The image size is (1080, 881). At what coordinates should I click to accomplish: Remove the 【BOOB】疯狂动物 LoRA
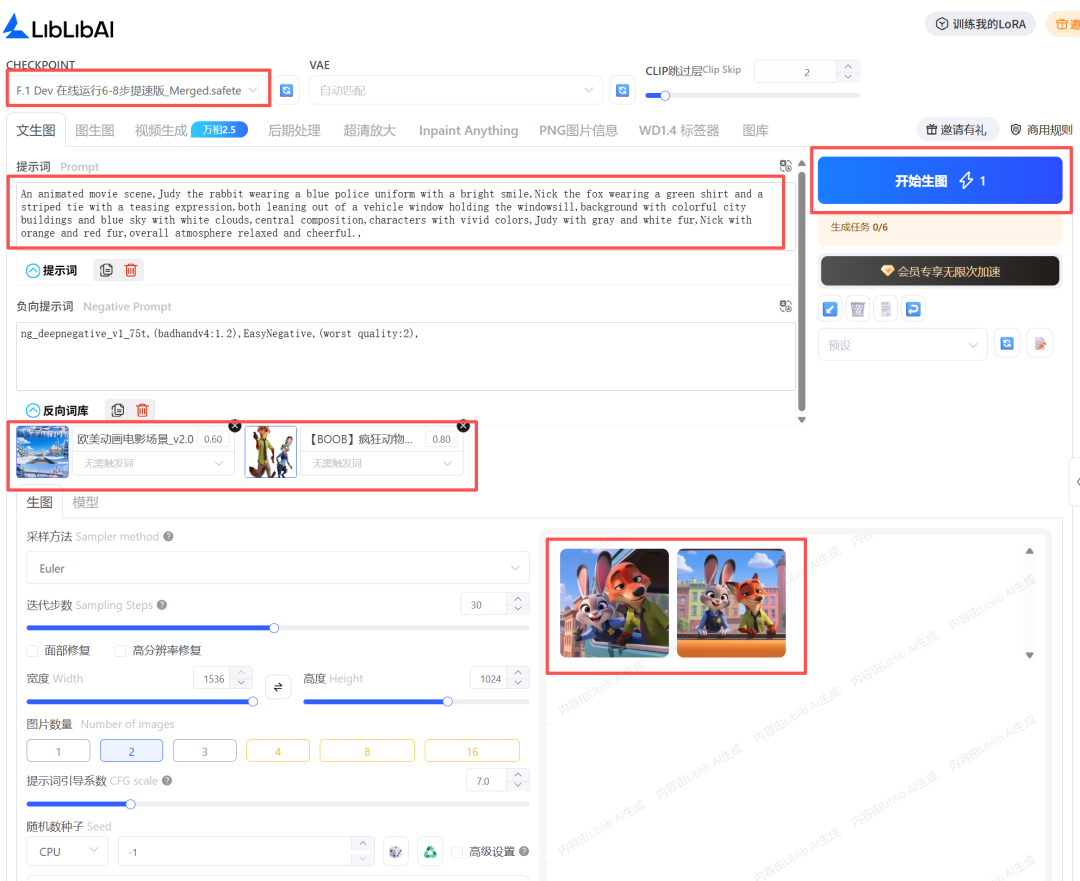point(464,426)
